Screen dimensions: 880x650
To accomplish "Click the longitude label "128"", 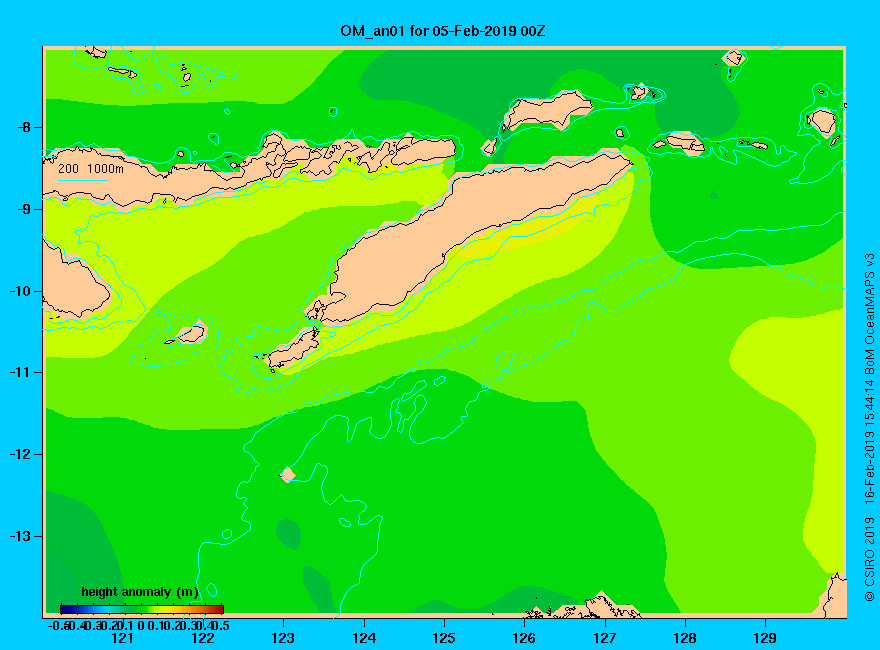I will [x=685, y=638].
